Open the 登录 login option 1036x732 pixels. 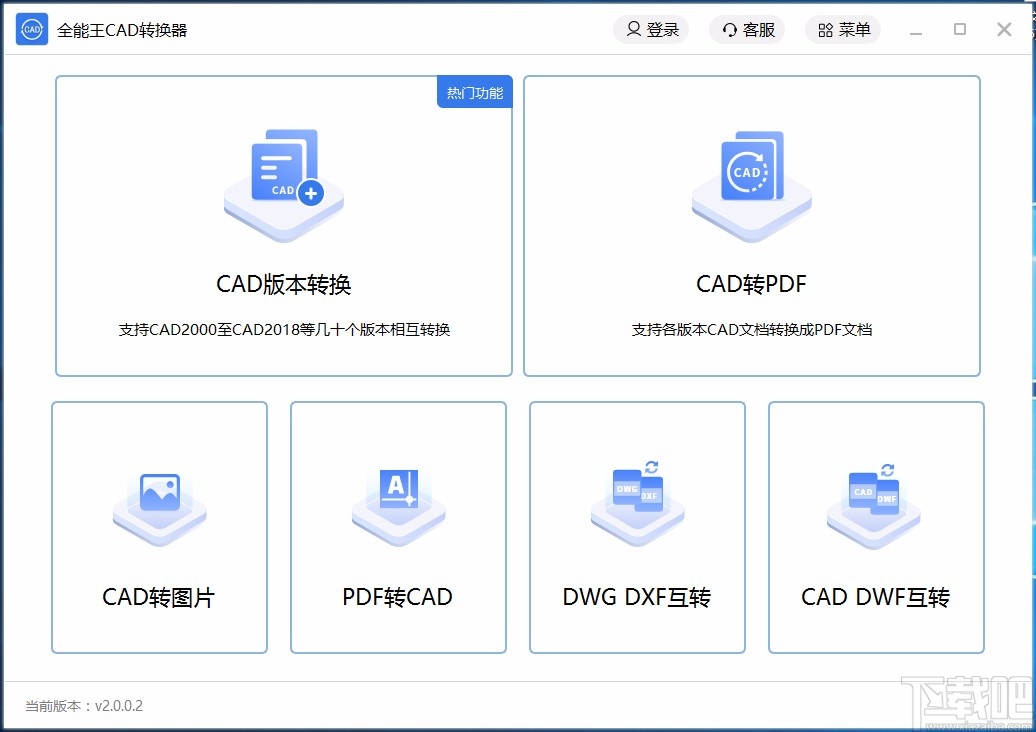[651, 30]
